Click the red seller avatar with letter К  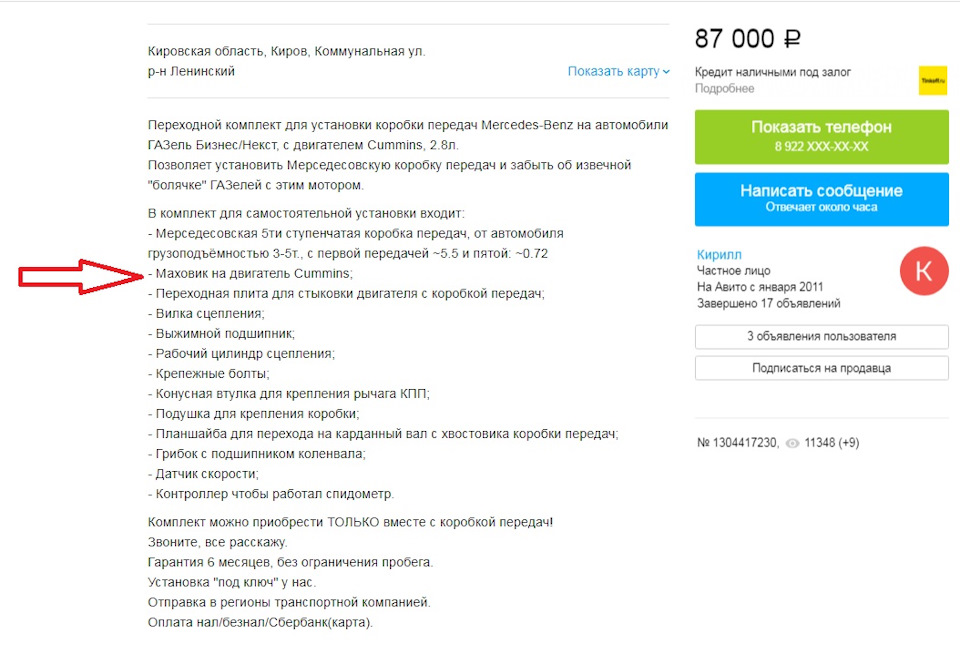tap(923, 270)
